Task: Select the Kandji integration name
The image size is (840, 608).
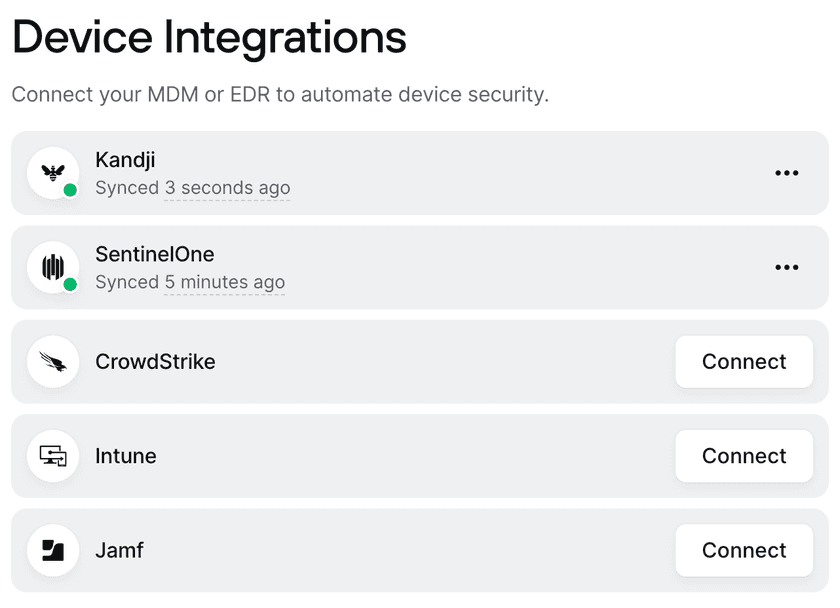Action: [125, 160]
